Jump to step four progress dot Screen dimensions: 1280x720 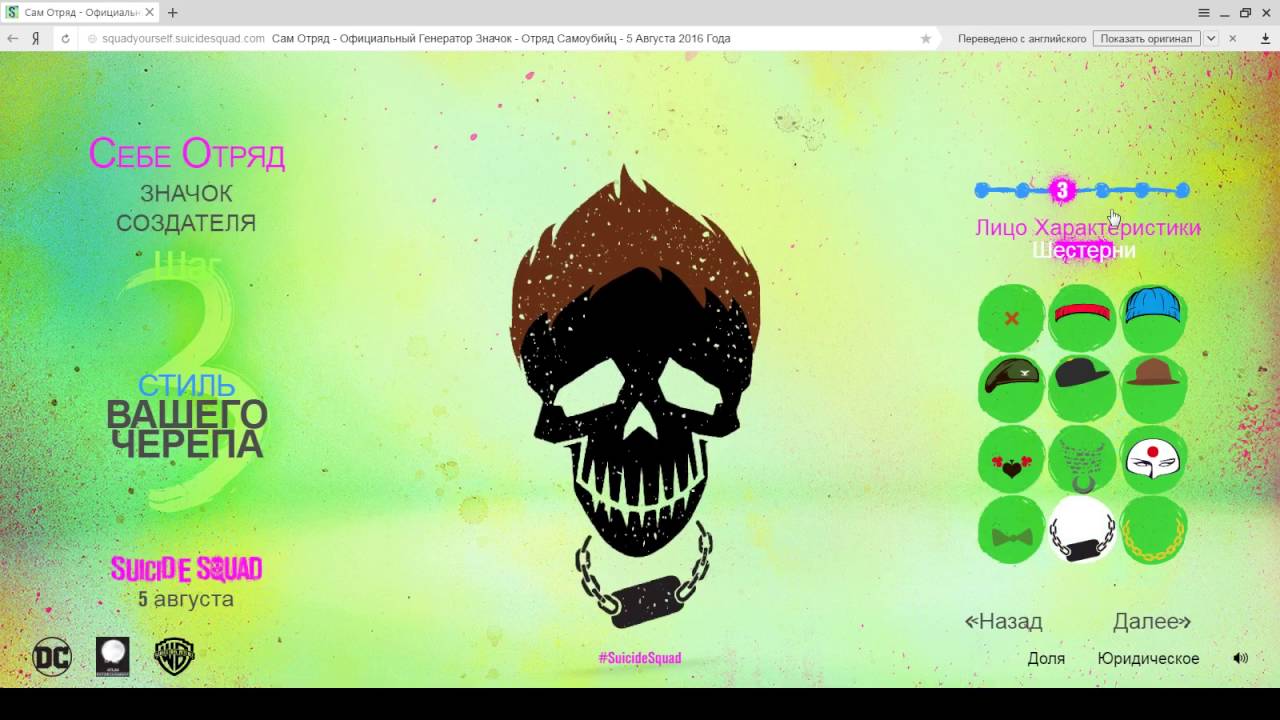tap(1102, 190)
